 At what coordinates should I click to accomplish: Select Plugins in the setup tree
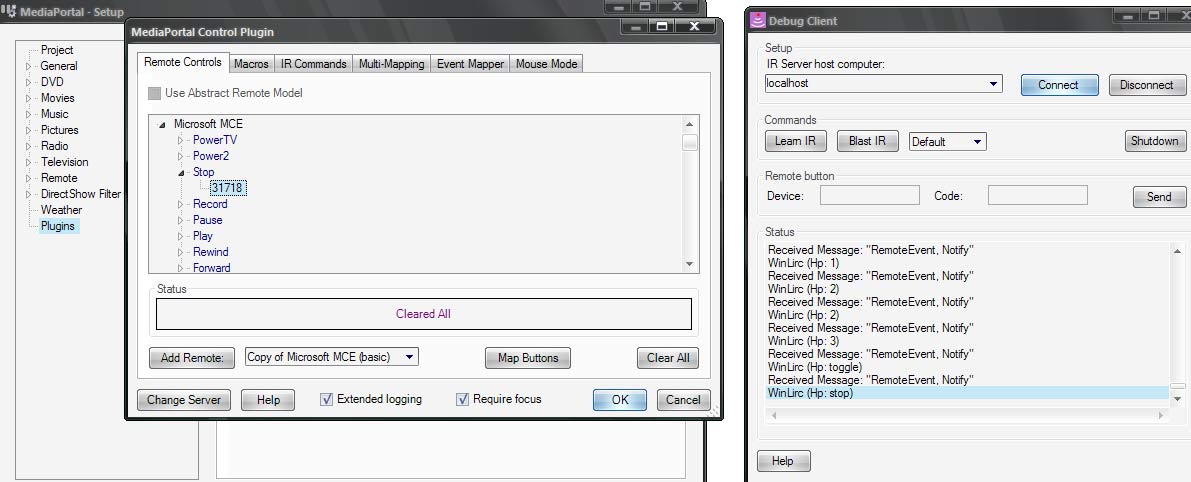58,226
